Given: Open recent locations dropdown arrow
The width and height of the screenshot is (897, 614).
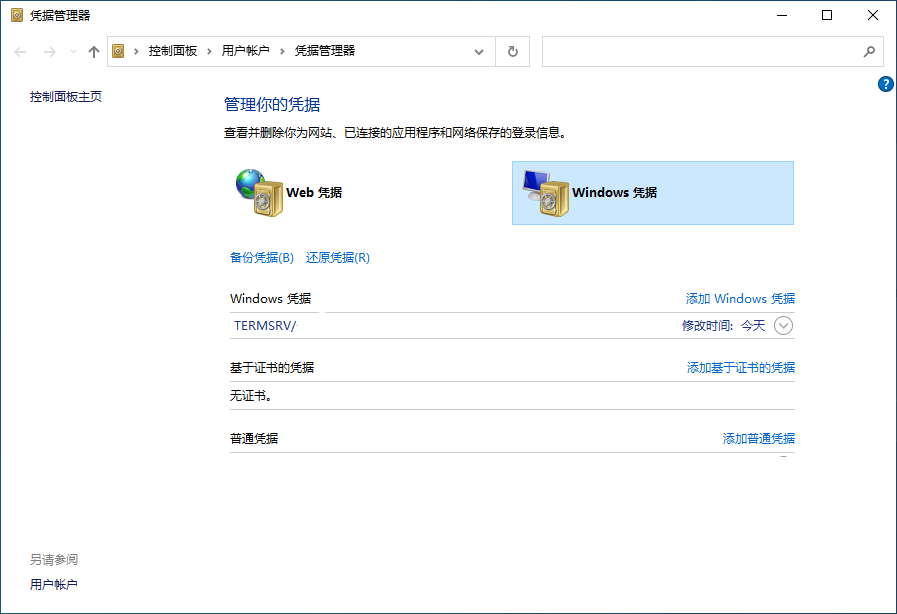Looking at the screenshot, I should 73,52.
